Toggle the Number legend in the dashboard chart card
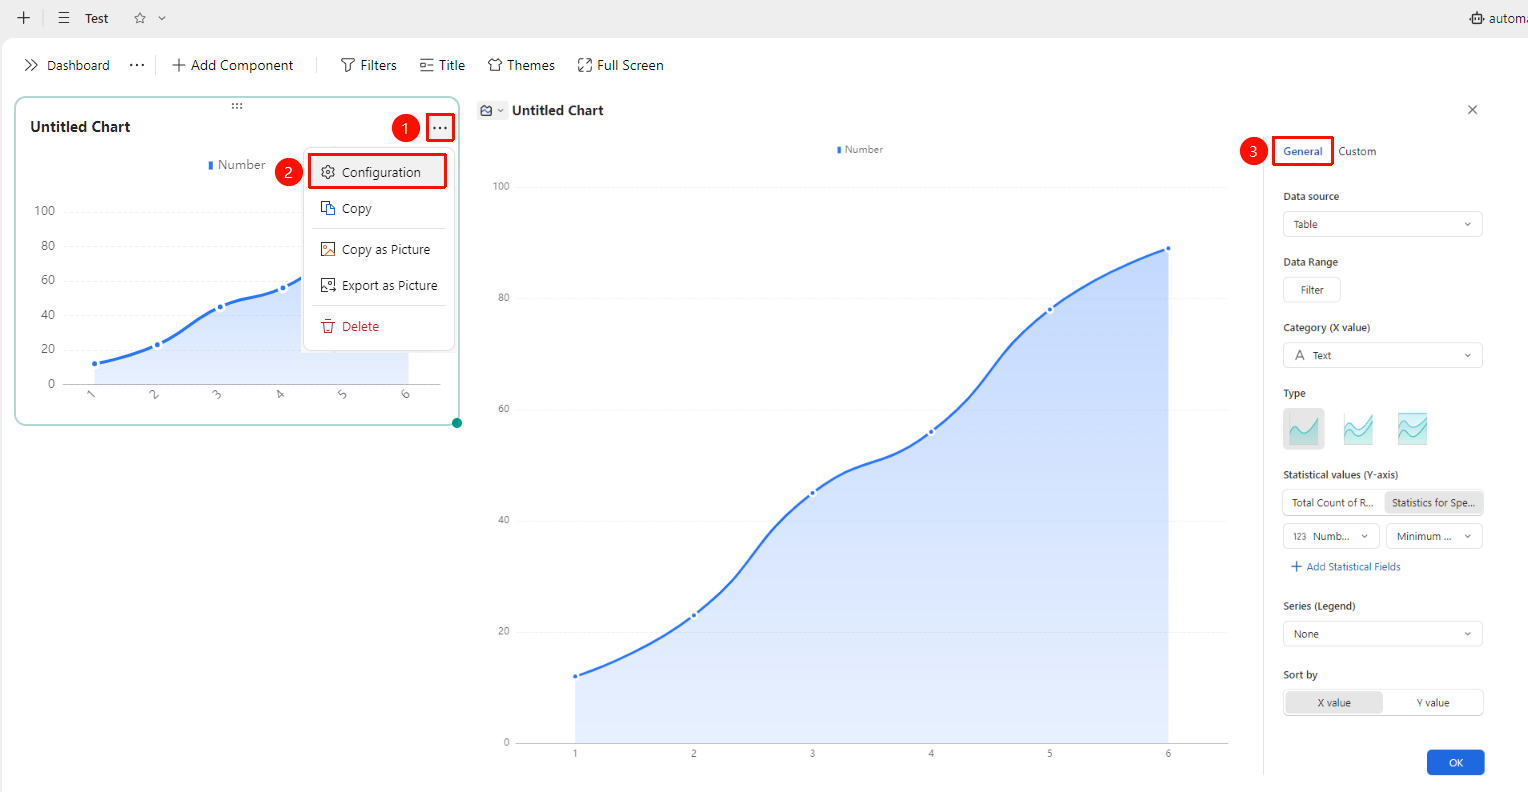Image resolution: width=1528 pixels, height=792 pixels. [237, 165]
